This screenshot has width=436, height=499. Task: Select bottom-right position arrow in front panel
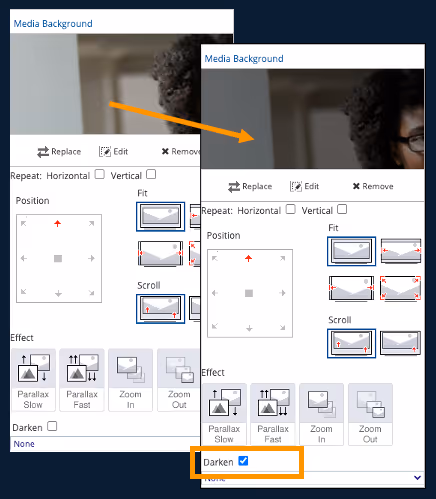283,328
